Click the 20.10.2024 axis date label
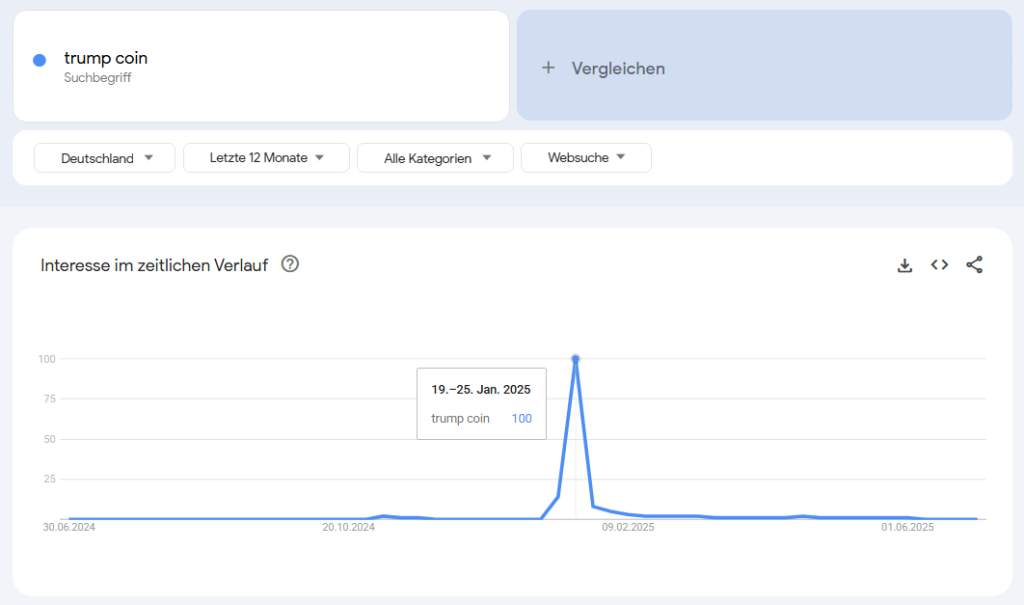The width and height of the screenshot is (1024, 605). (348, 528)
